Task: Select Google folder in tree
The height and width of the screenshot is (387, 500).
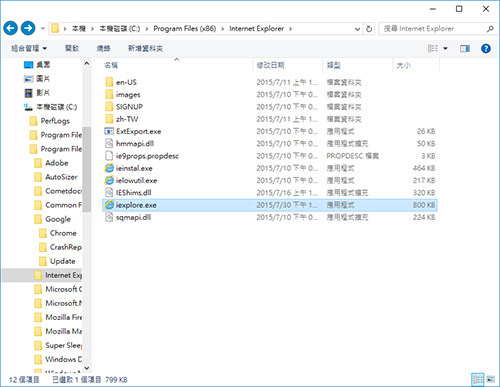Action: click(x=53, y=219)
